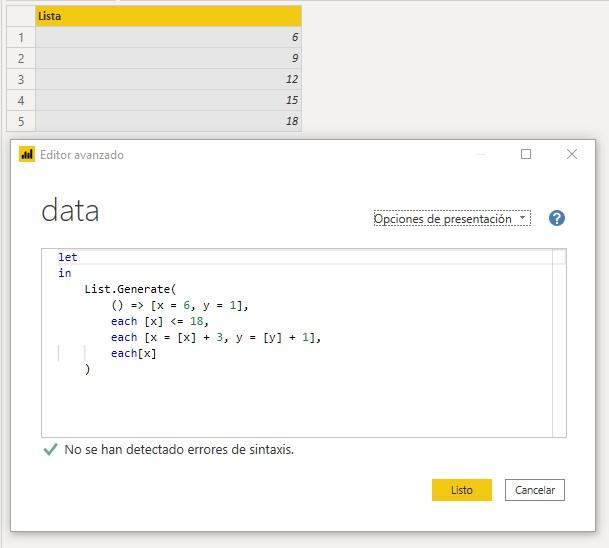Open the Opciones de presentación dropdown

click(x=451, y=219)
